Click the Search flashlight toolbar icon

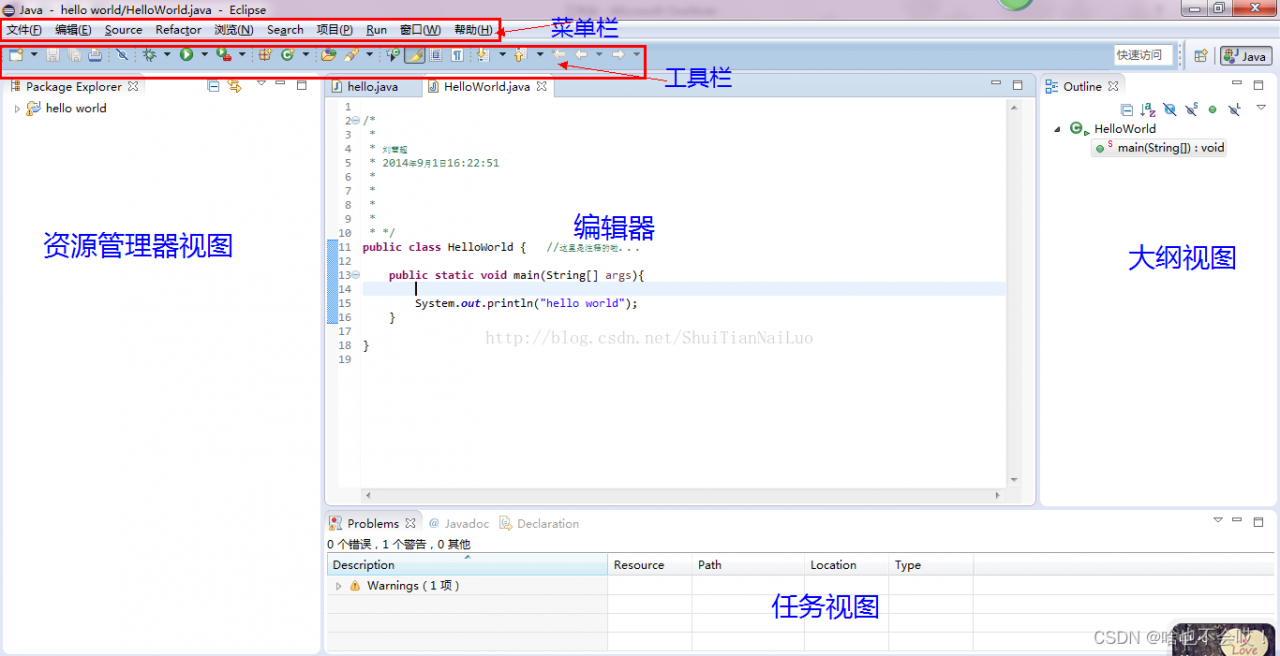pyautogui.click(x=350, y=55)
